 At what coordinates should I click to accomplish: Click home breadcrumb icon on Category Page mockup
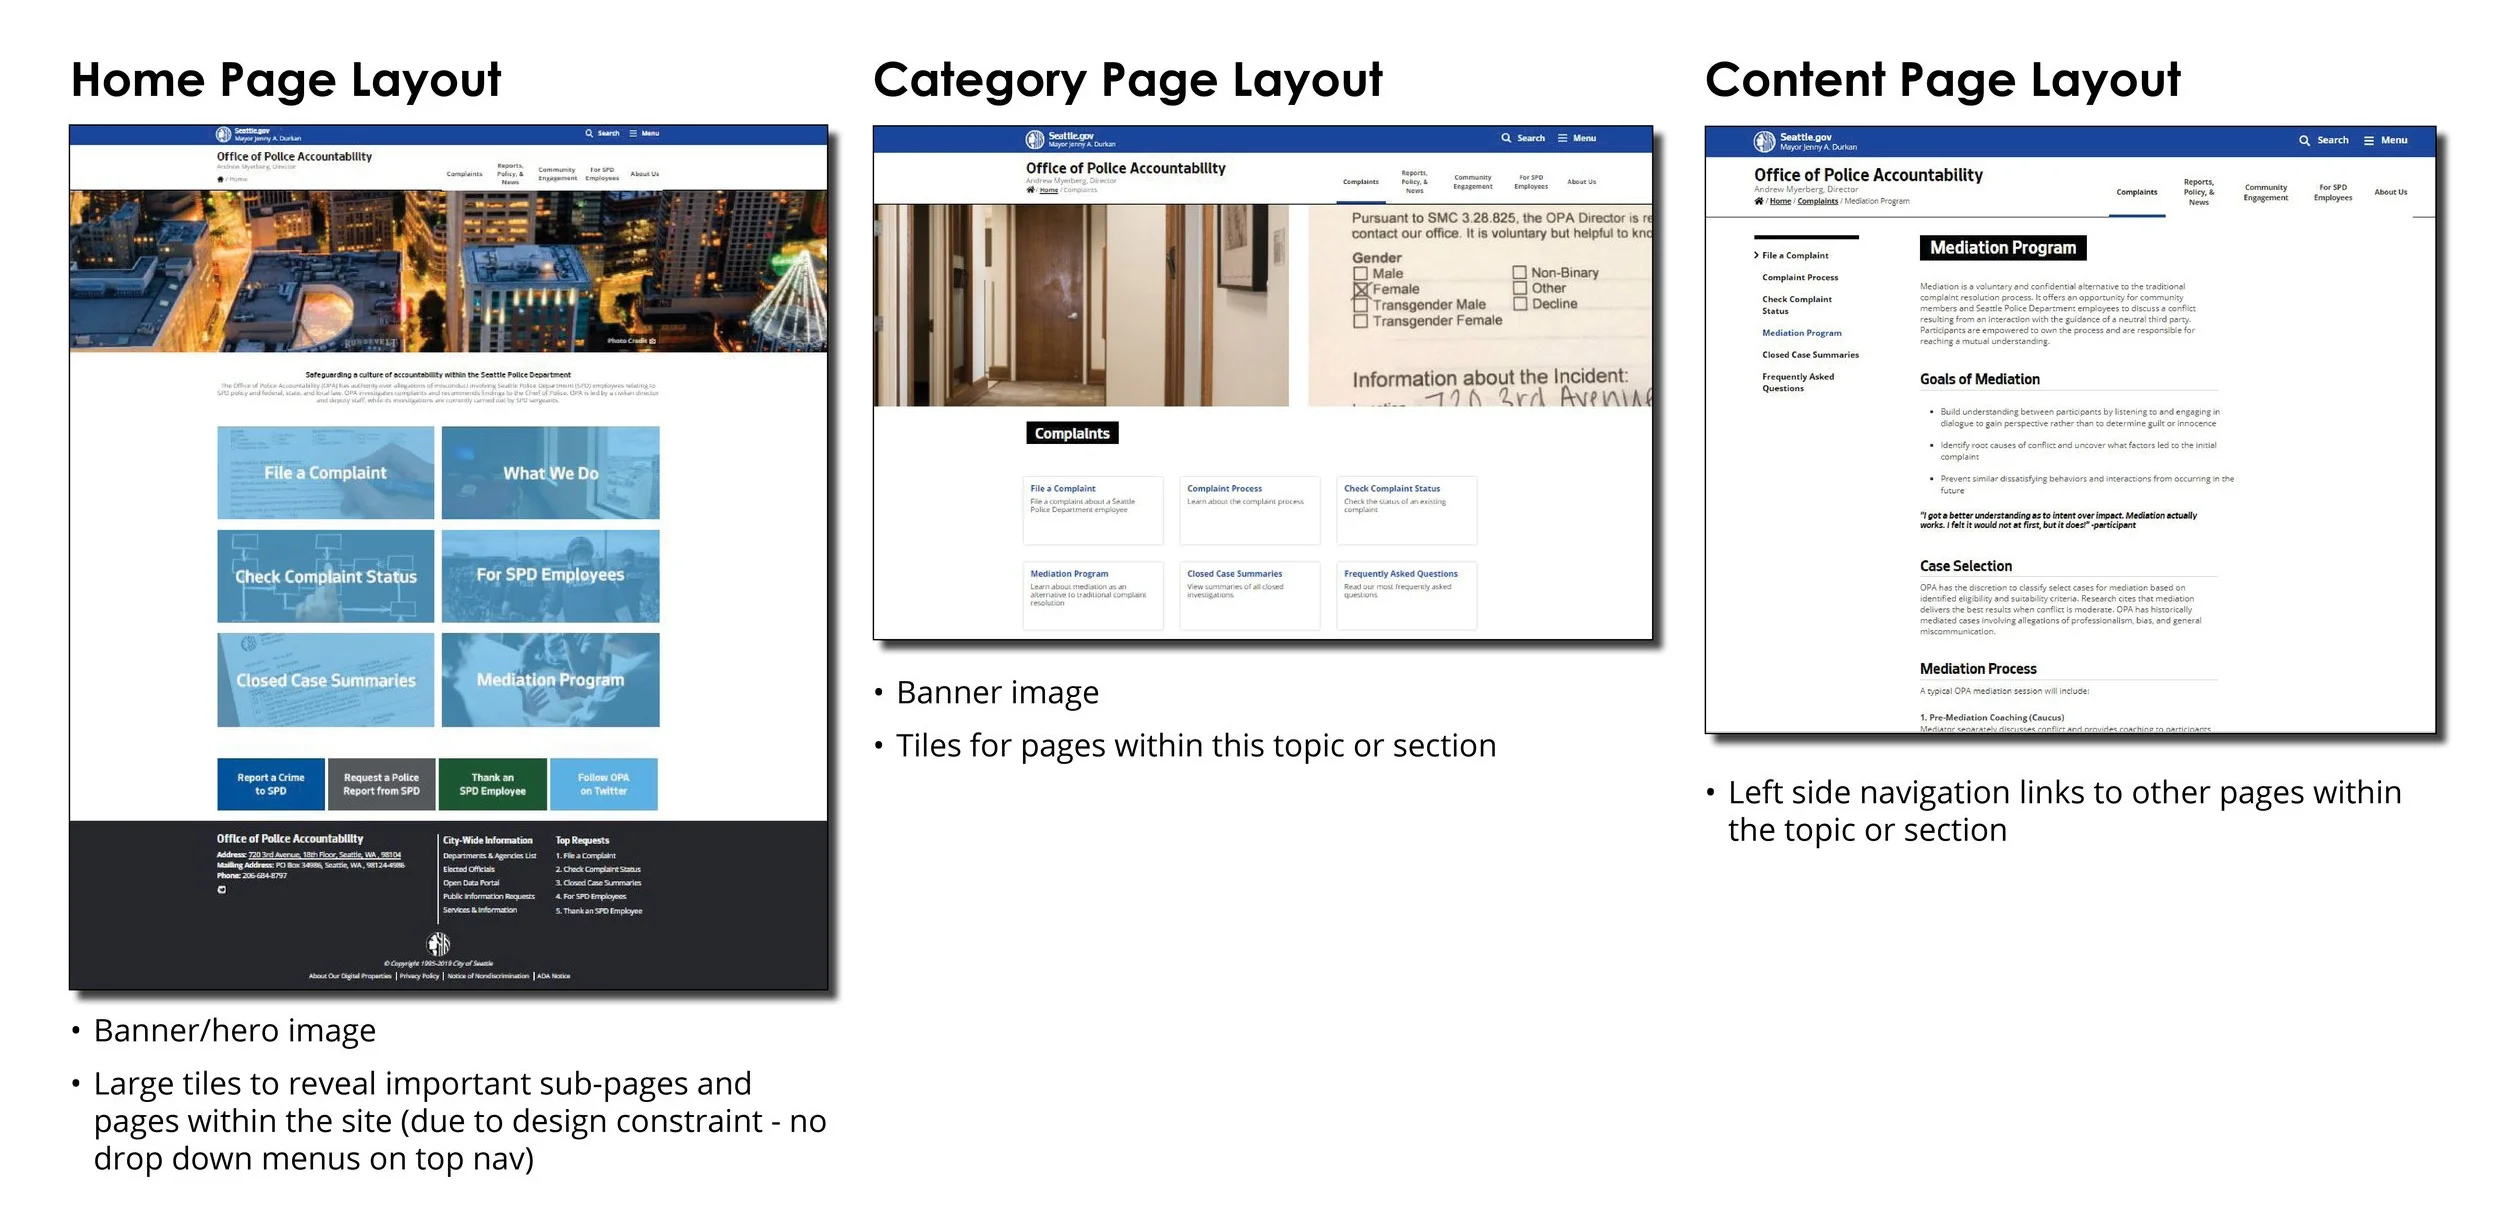click(1031, 190)
